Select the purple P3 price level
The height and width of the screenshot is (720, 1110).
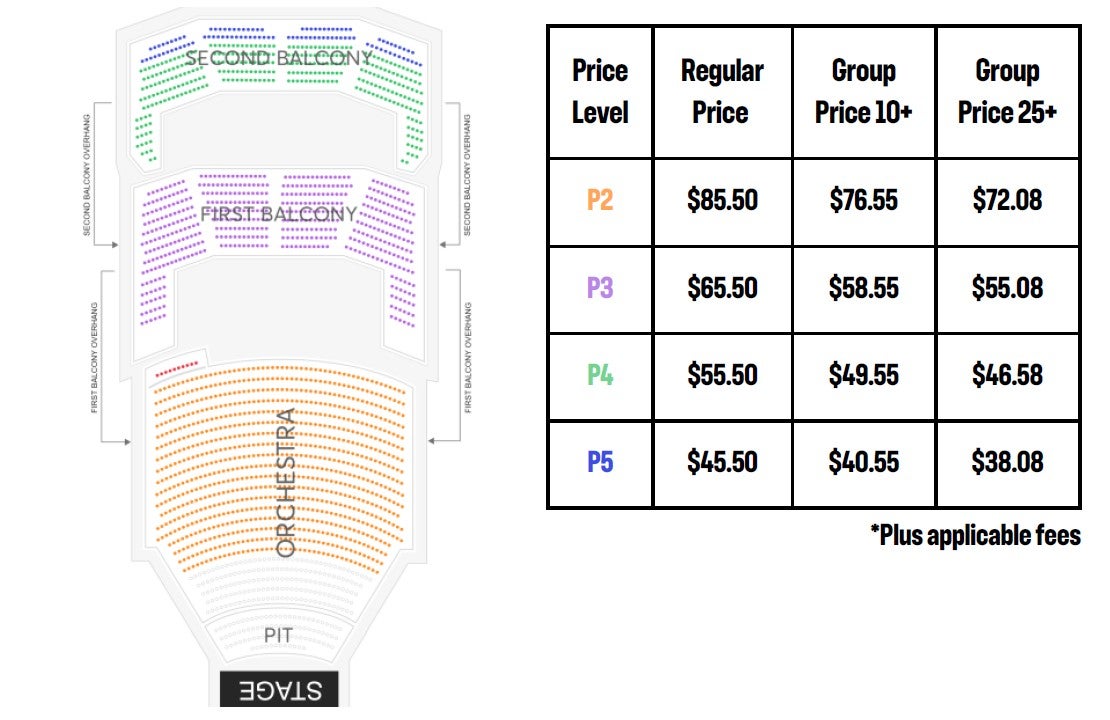[x=600, y=288]
